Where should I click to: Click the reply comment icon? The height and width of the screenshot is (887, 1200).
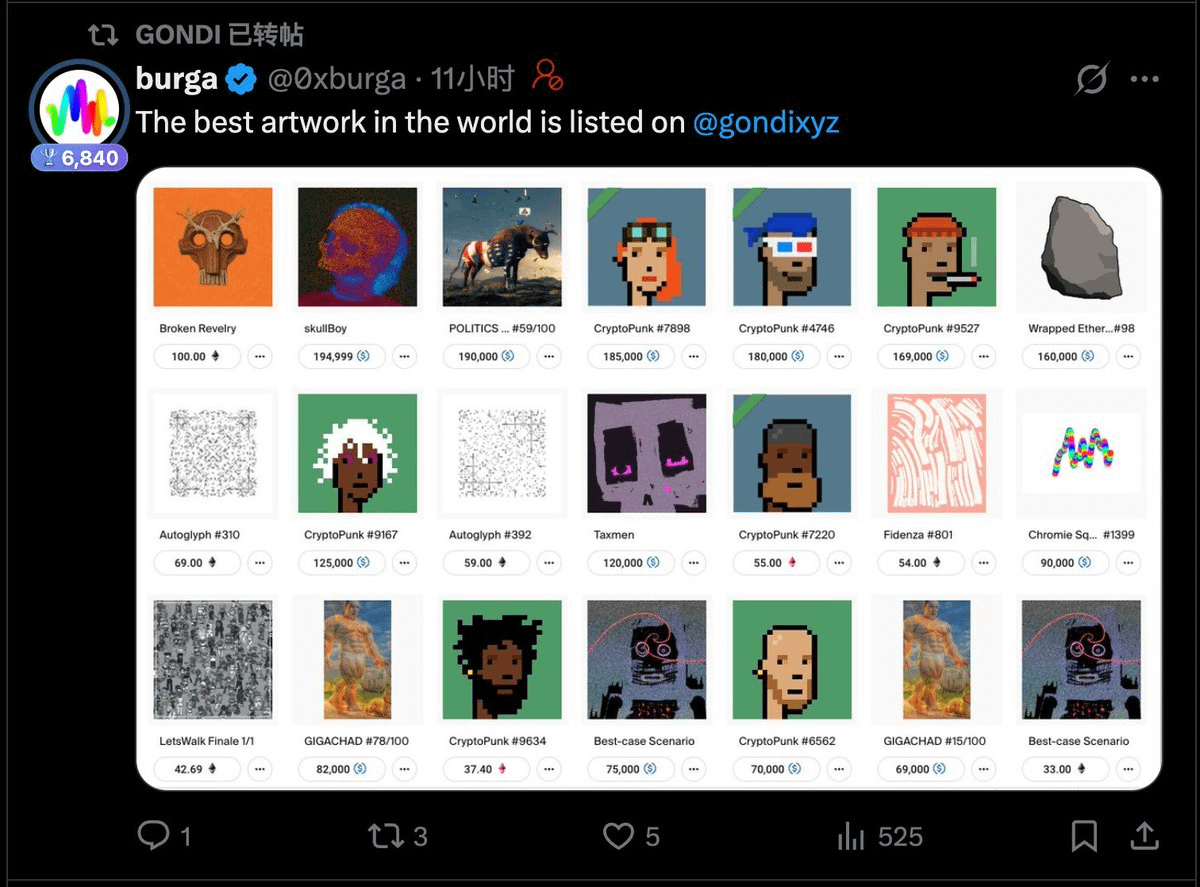pos(153,836)
